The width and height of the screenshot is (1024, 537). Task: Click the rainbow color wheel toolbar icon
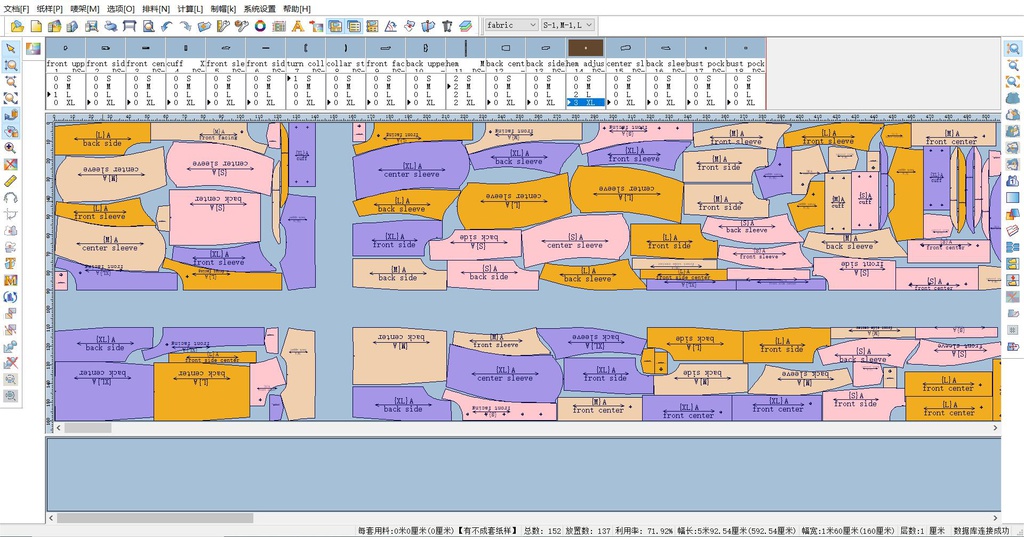(x=260, y=26)
